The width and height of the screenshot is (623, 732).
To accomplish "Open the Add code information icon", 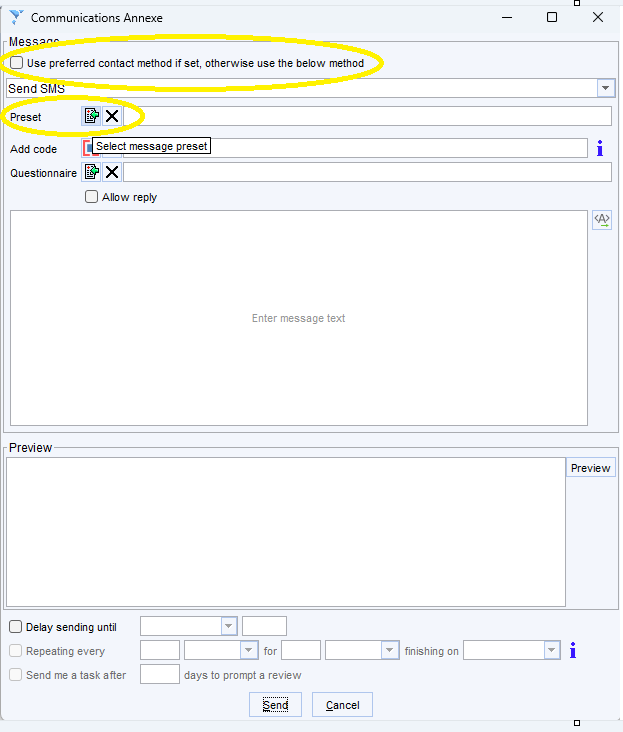I will point(600,148).
